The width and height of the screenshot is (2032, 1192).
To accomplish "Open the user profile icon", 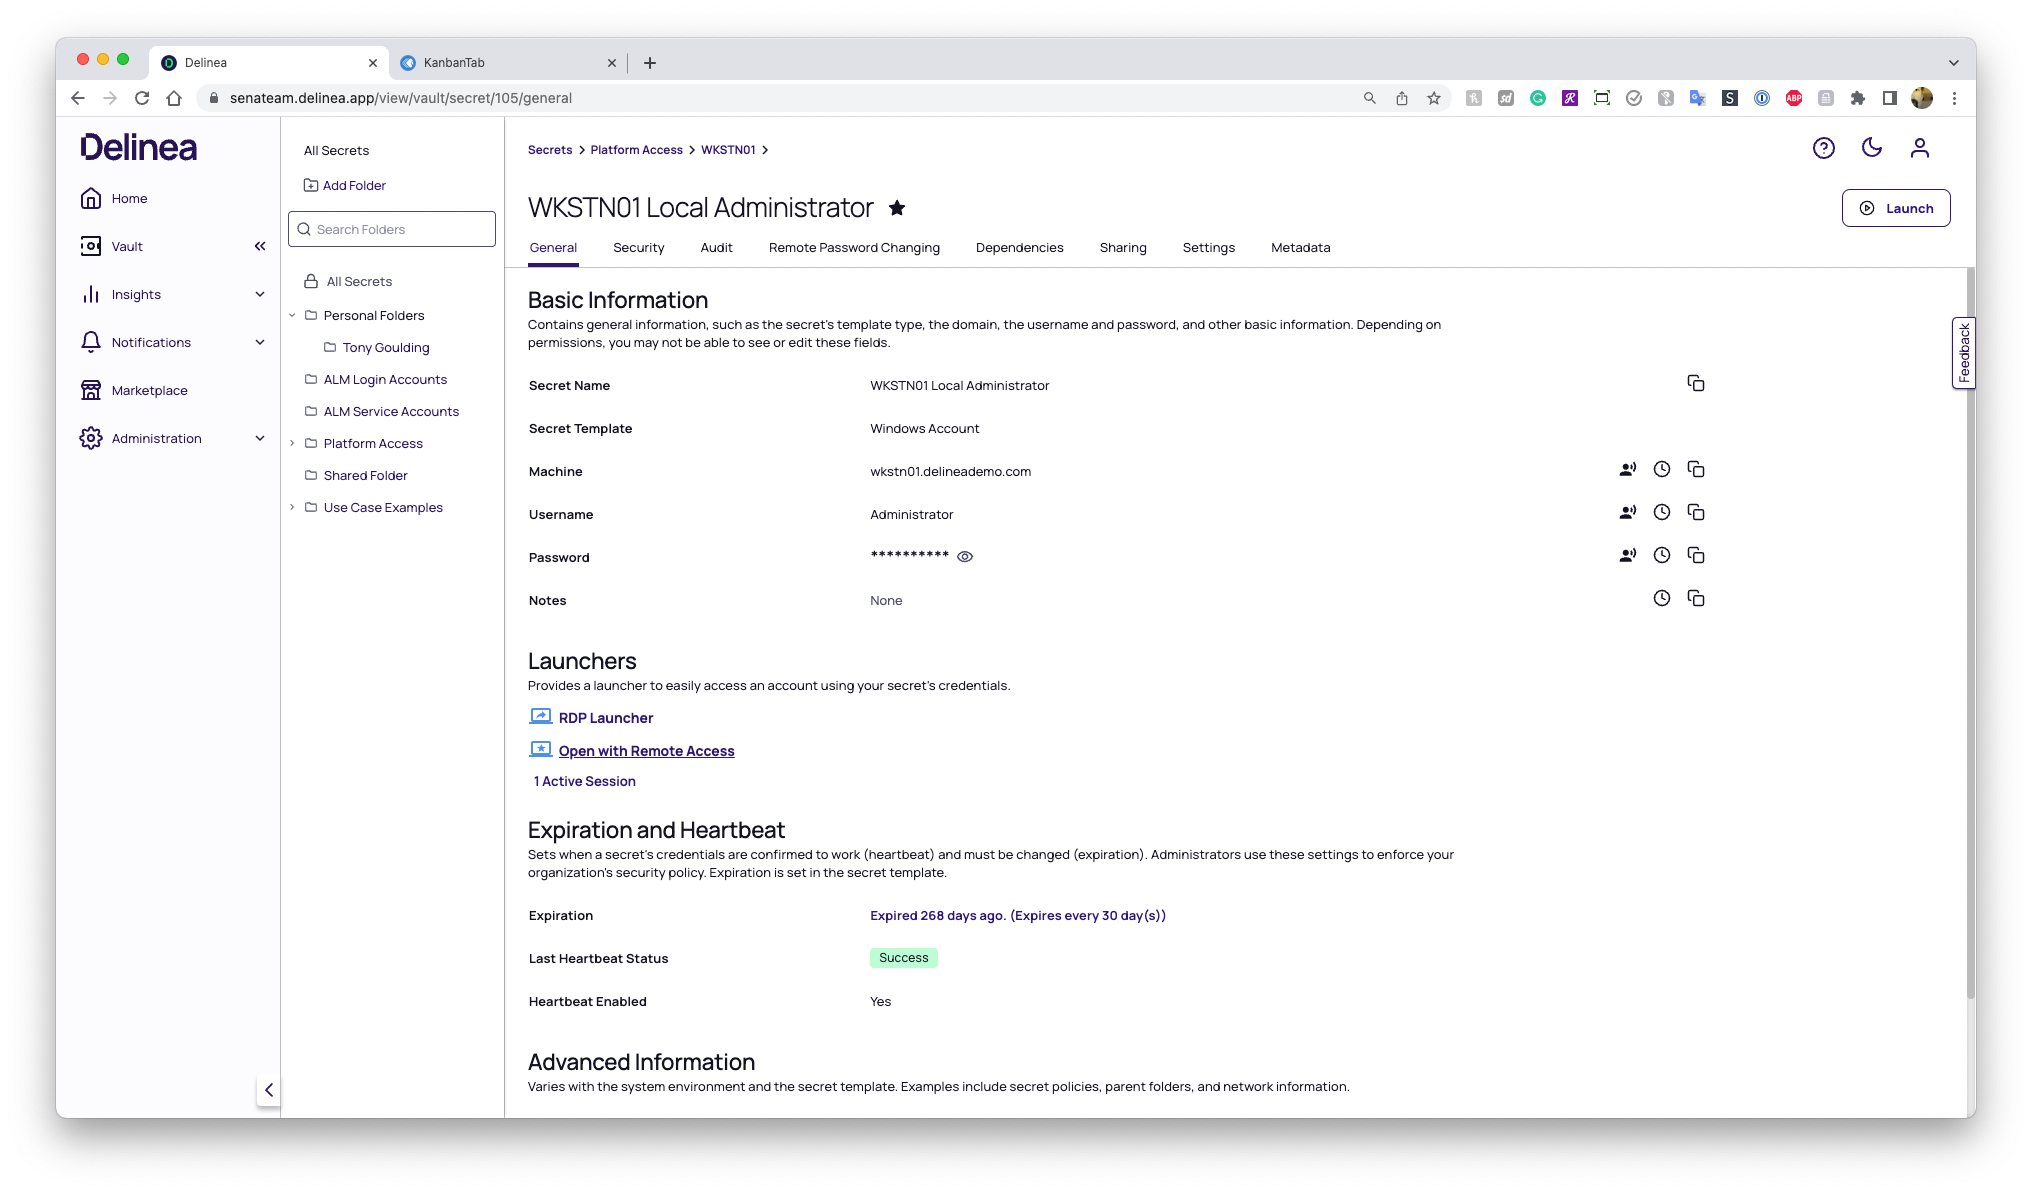I will point(1919,148).
